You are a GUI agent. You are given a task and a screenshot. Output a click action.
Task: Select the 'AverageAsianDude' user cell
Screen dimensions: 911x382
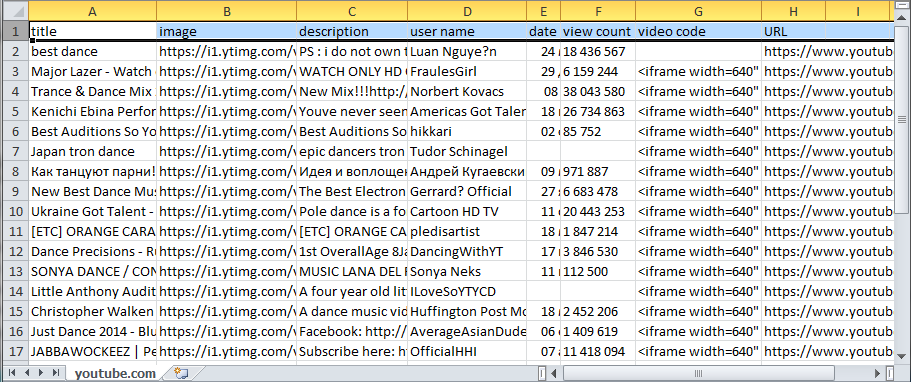point(467,332)
